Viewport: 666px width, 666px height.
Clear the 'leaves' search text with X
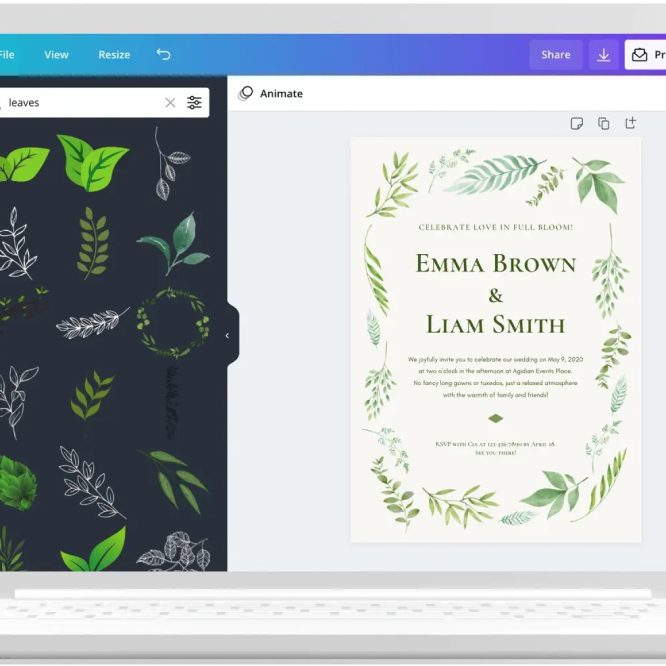pos(170,103)
